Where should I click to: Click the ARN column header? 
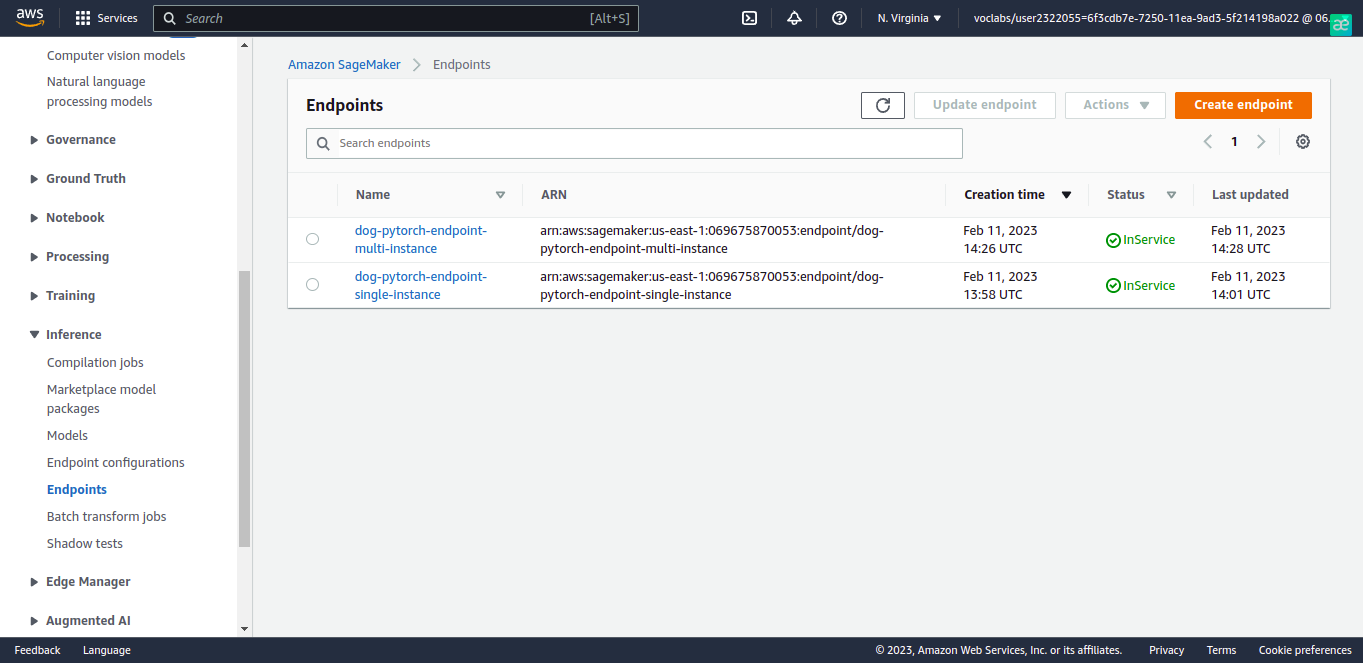point(554,195)
